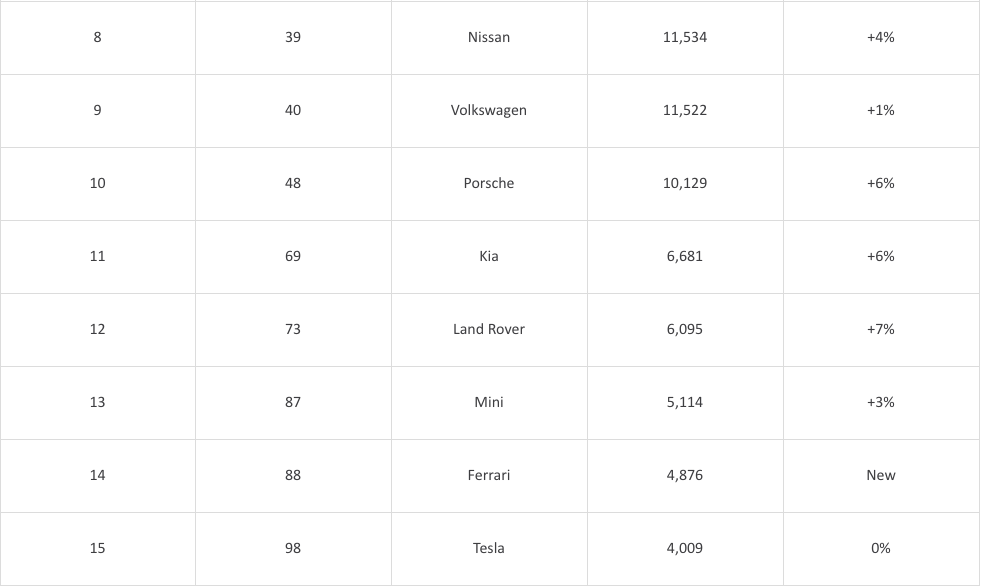
Task: Click the 6,095 value for Land Rover
Action: [684, 329]
